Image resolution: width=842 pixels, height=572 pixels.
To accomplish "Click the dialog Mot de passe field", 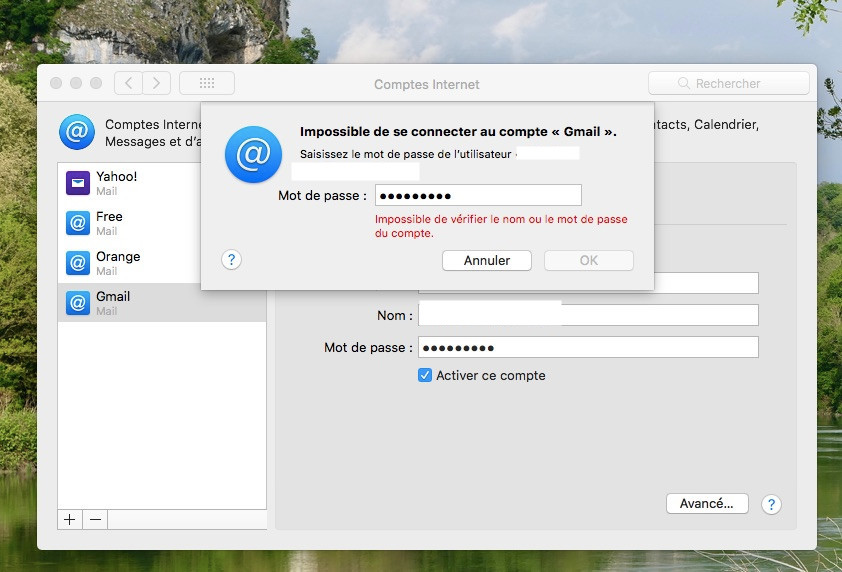I will (478, 195).
